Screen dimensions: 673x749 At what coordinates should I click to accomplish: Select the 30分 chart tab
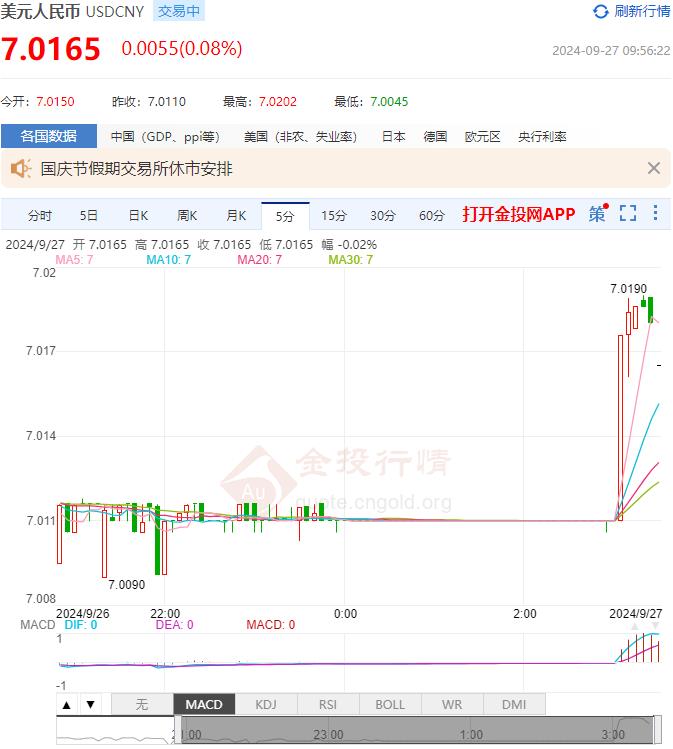[x=383, y=215]
